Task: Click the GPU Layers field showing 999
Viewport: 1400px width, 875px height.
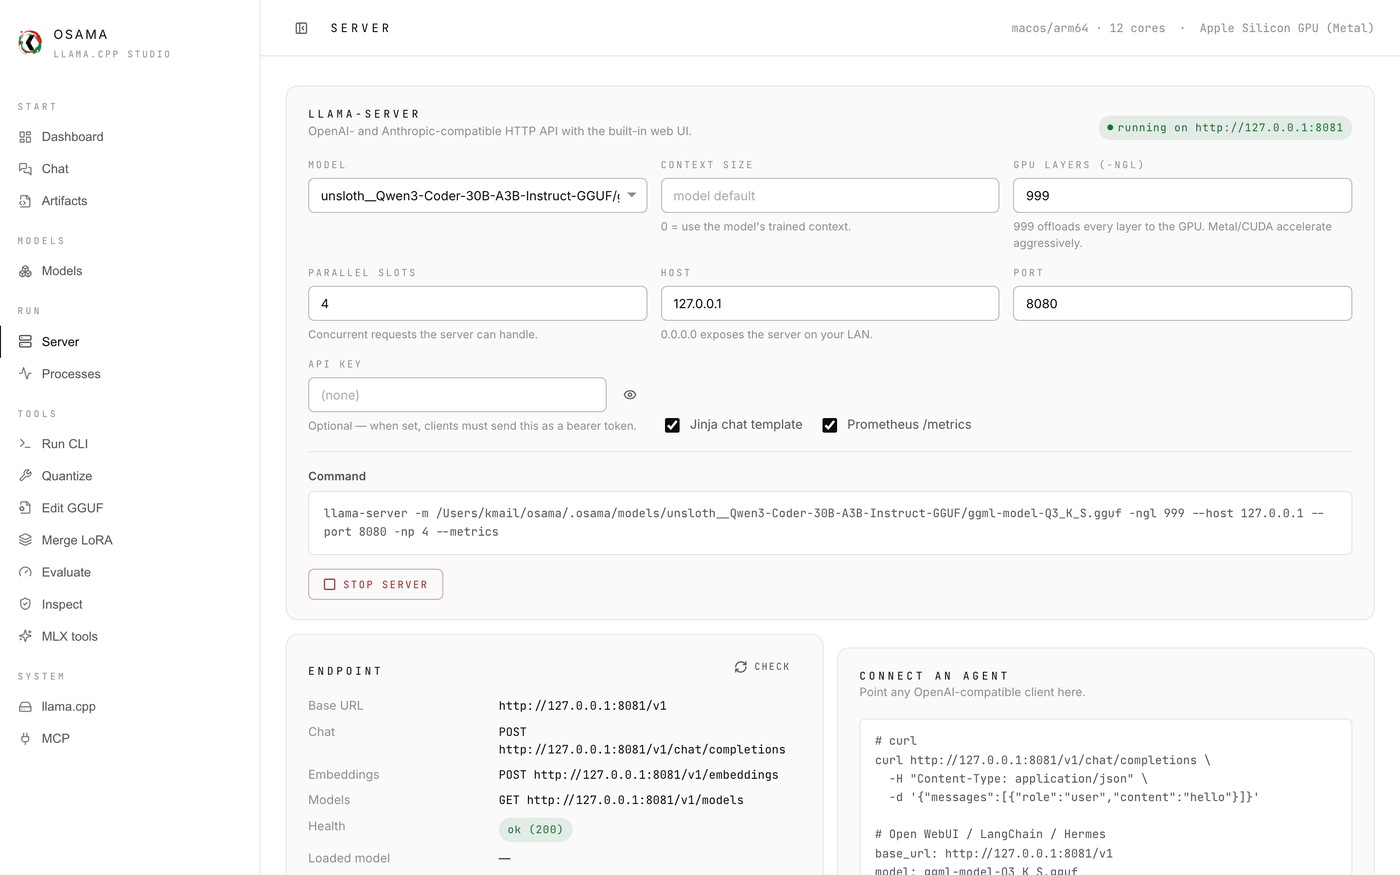Action: pos(1182,195)
